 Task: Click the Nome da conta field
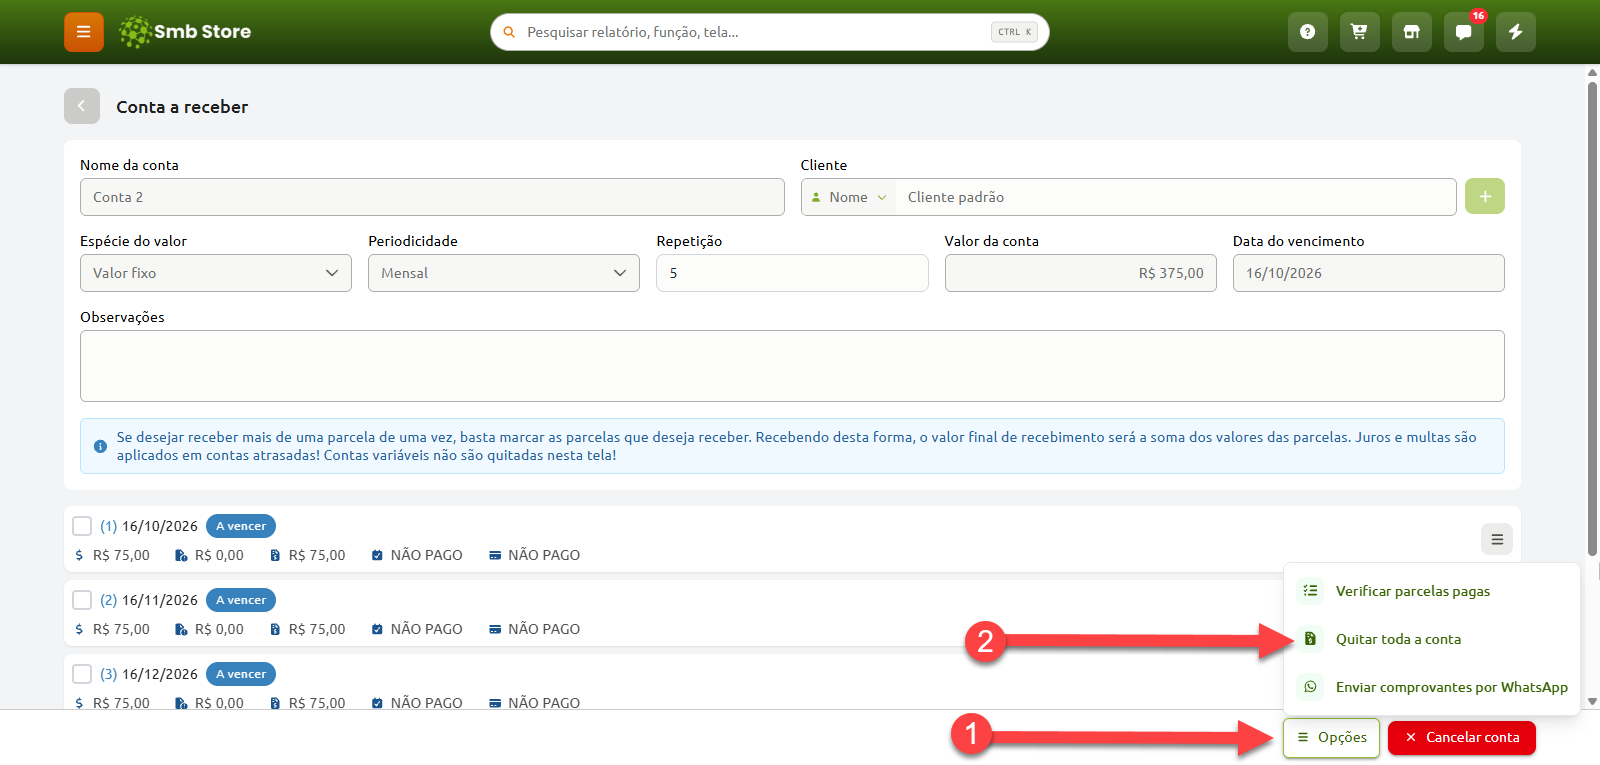[432, 197]
